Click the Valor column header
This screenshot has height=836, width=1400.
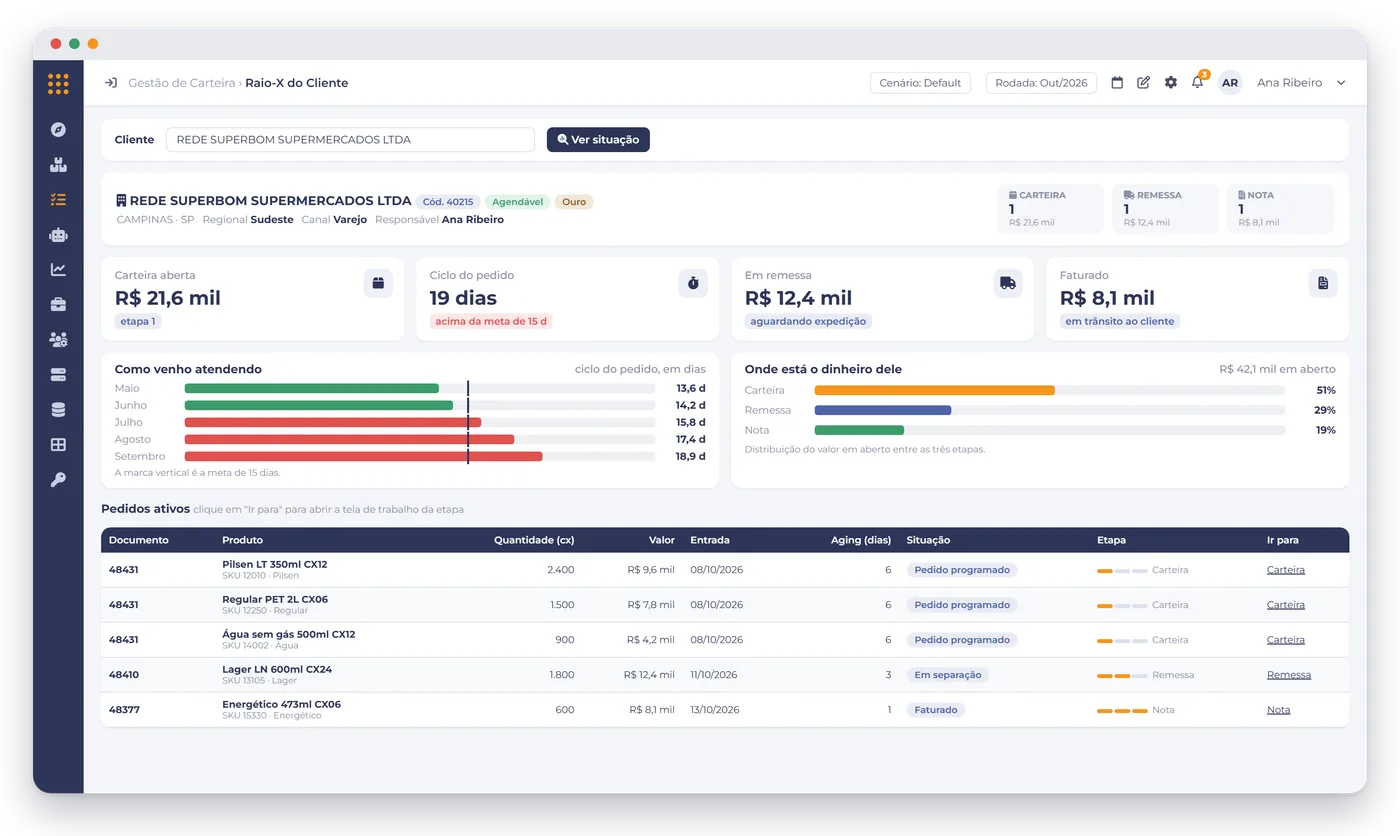tap(662, 540)
